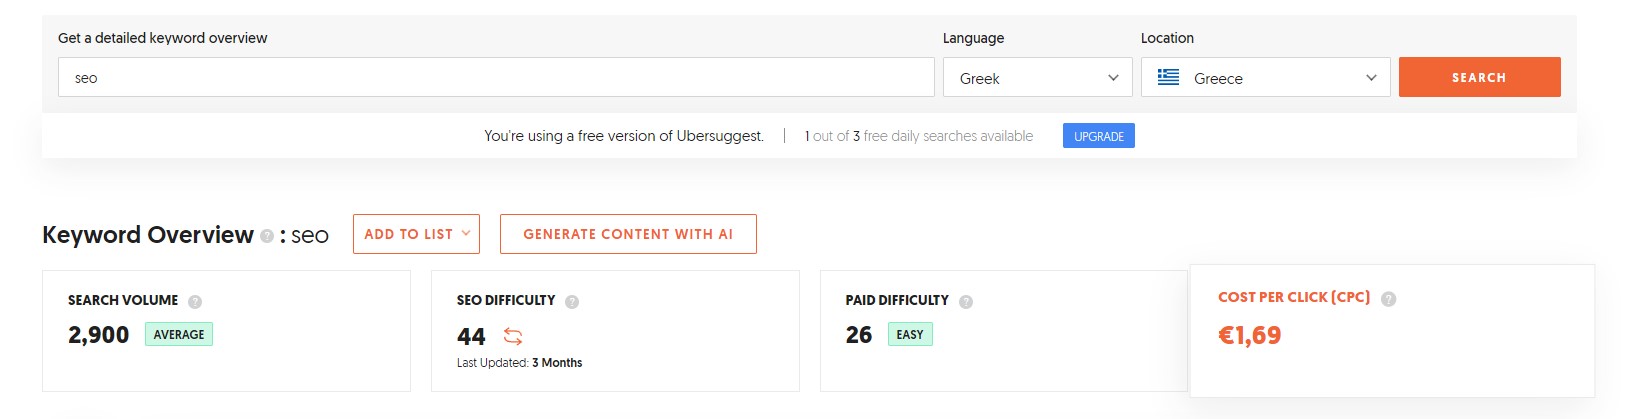Click help icon next to Search Volume
The height and width of the screenshot is (419, 1627).
[195, 301]
